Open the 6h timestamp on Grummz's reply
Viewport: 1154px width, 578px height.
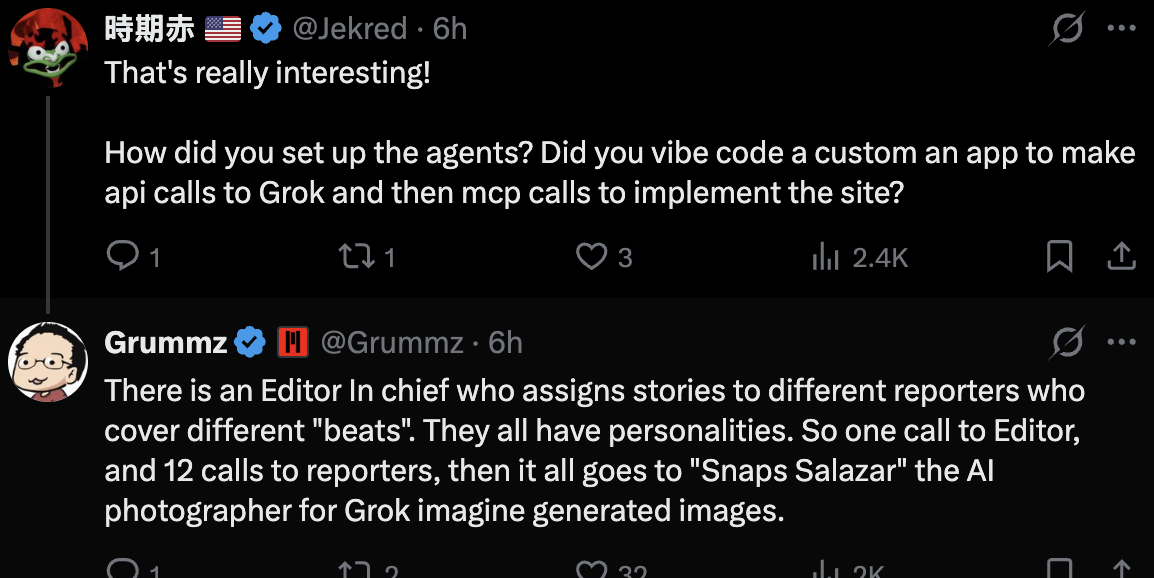(x=505, y=343)
